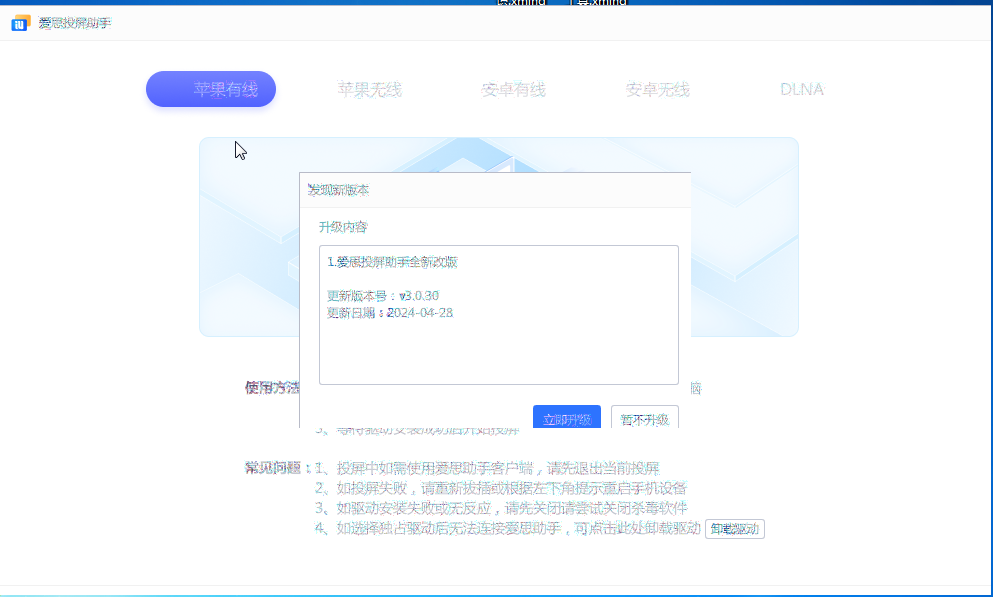993x597 pixels.
Task: Select the 安卓有线 tab
Action: coord(514,89)
